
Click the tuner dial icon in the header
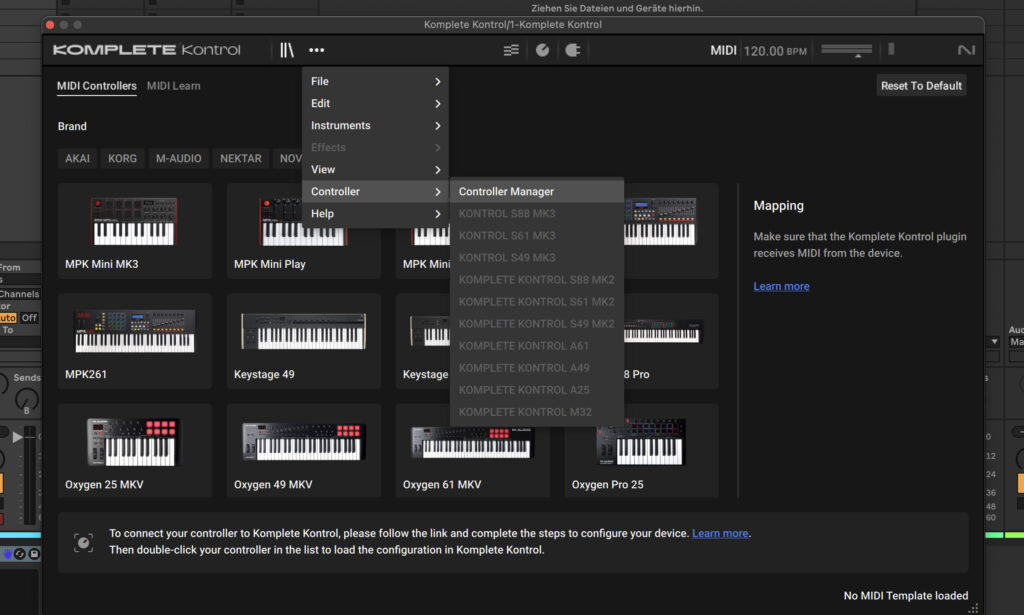point(542,50)
